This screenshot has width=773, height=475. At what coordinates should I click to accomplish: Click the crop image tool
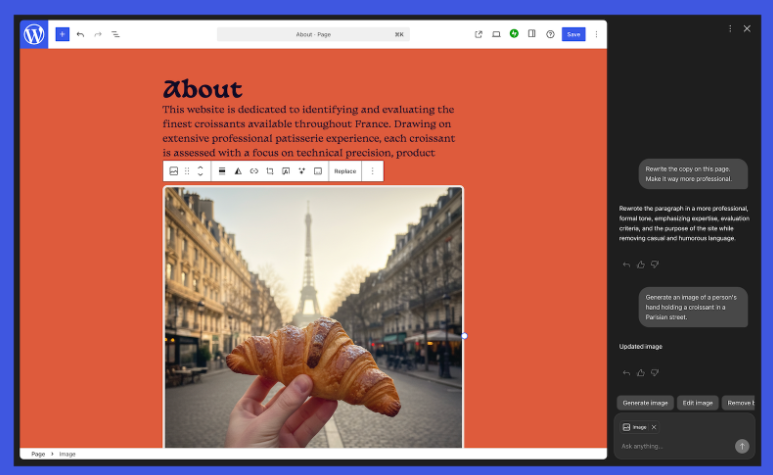click(x=270, y=171)
